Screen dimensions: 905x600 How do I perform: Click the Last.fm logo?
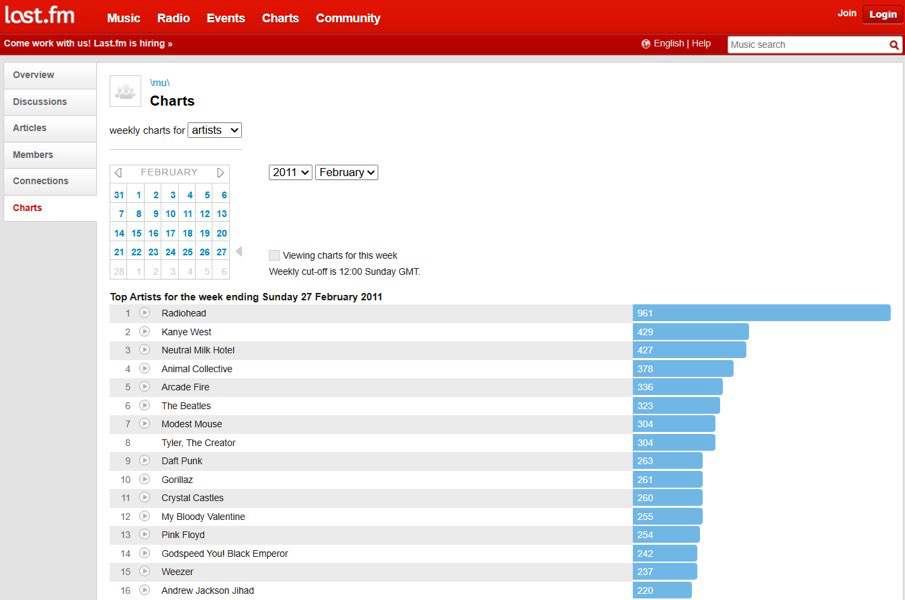click(40, 16)
